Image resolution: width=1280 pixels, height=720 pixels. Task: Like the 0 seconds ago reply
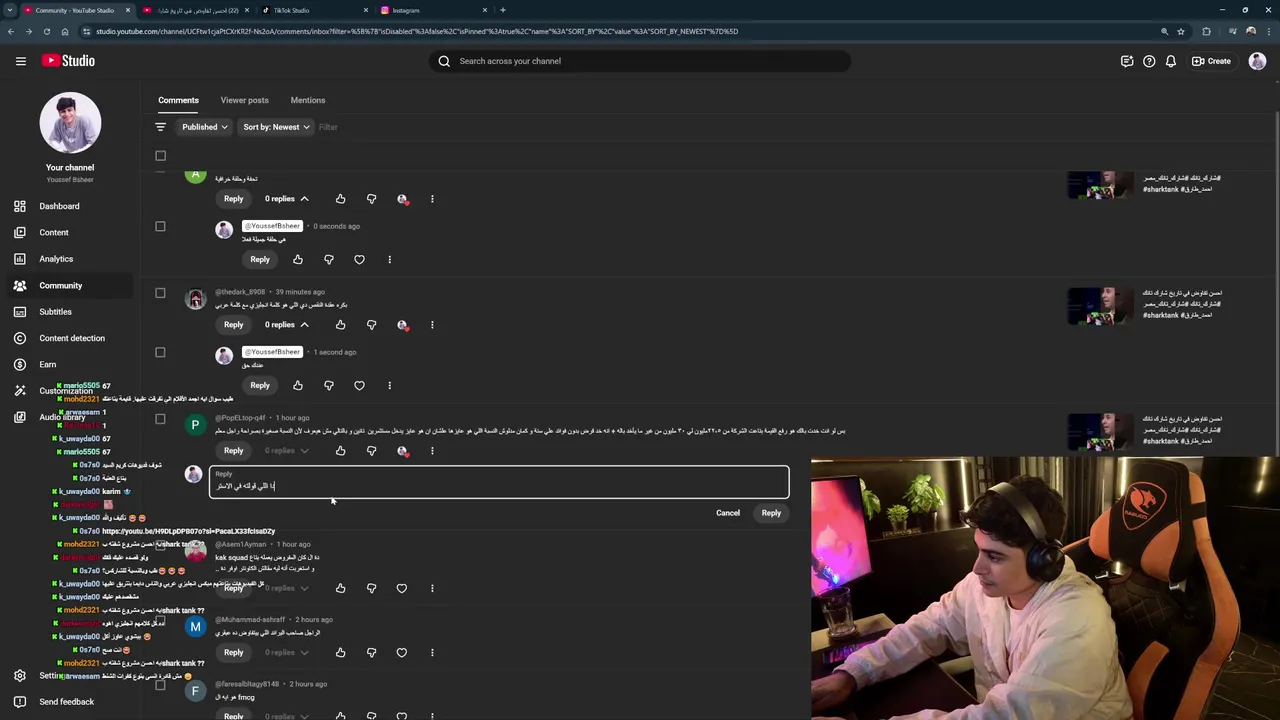298,259
